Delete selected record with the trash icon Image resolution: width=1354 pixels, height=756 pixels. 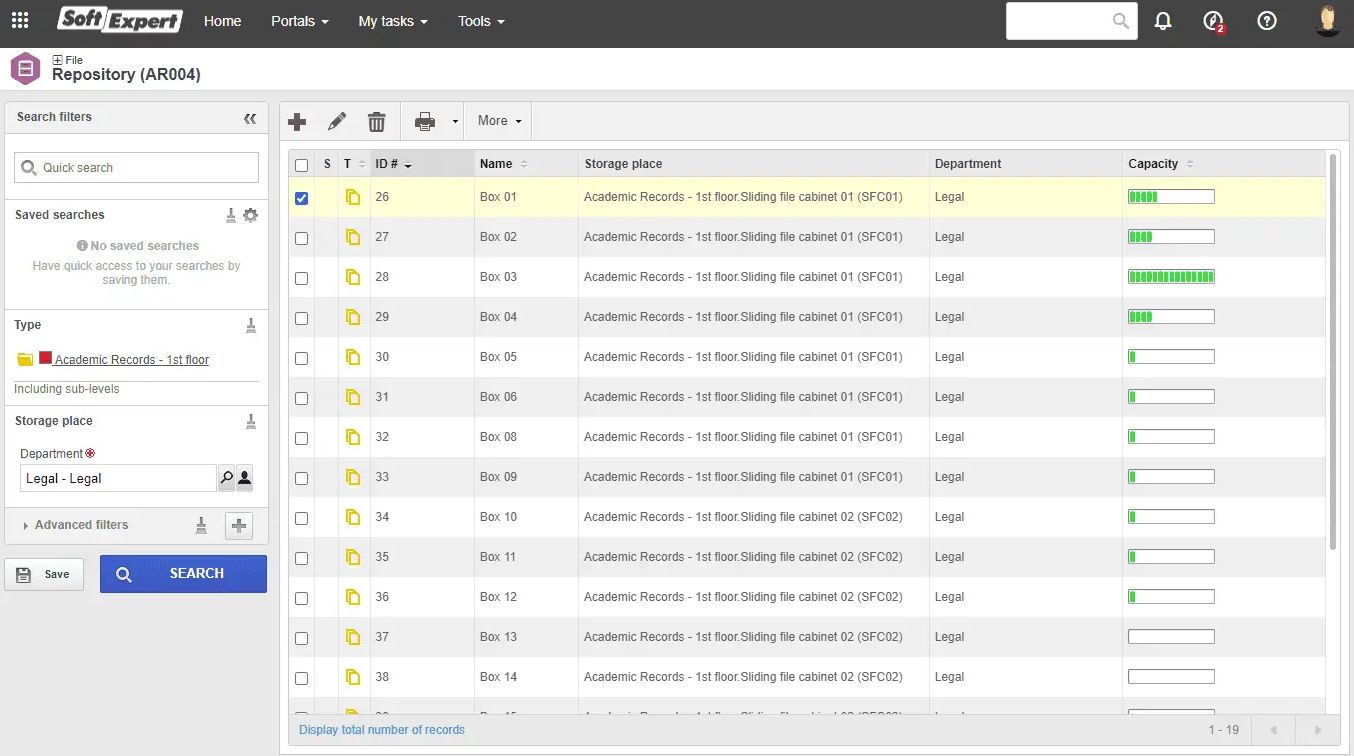click(x=377, y=121)
